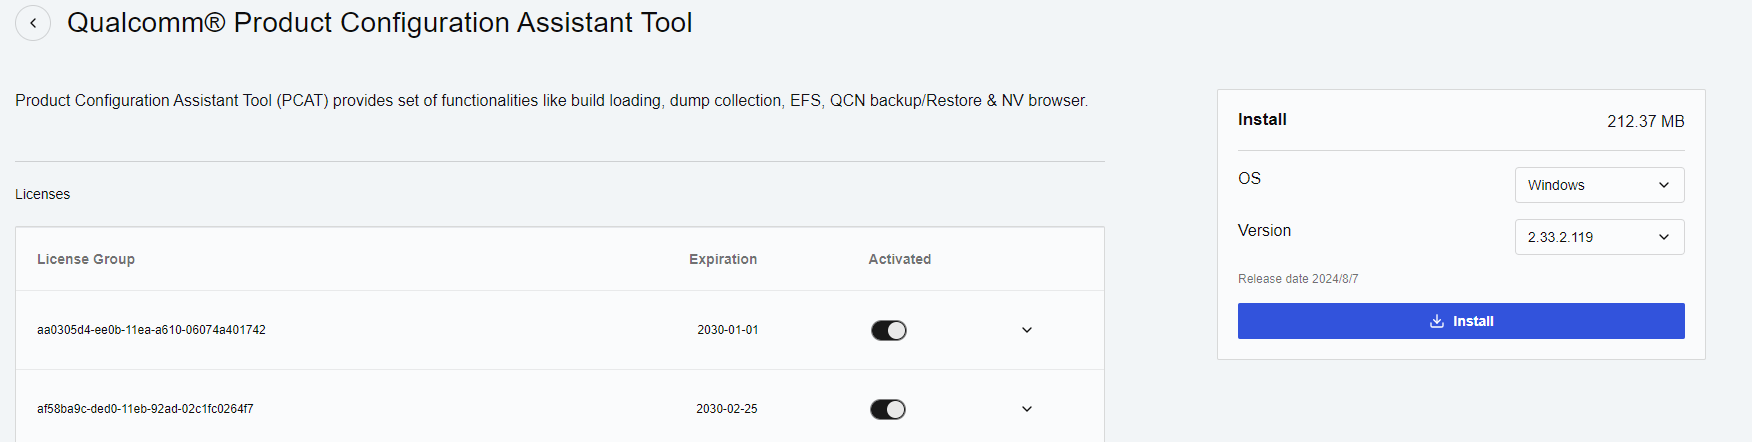Expand the af58ba9c license row chevron
This screenshot has height=442, width=1752.
[x=1027, y=409]
